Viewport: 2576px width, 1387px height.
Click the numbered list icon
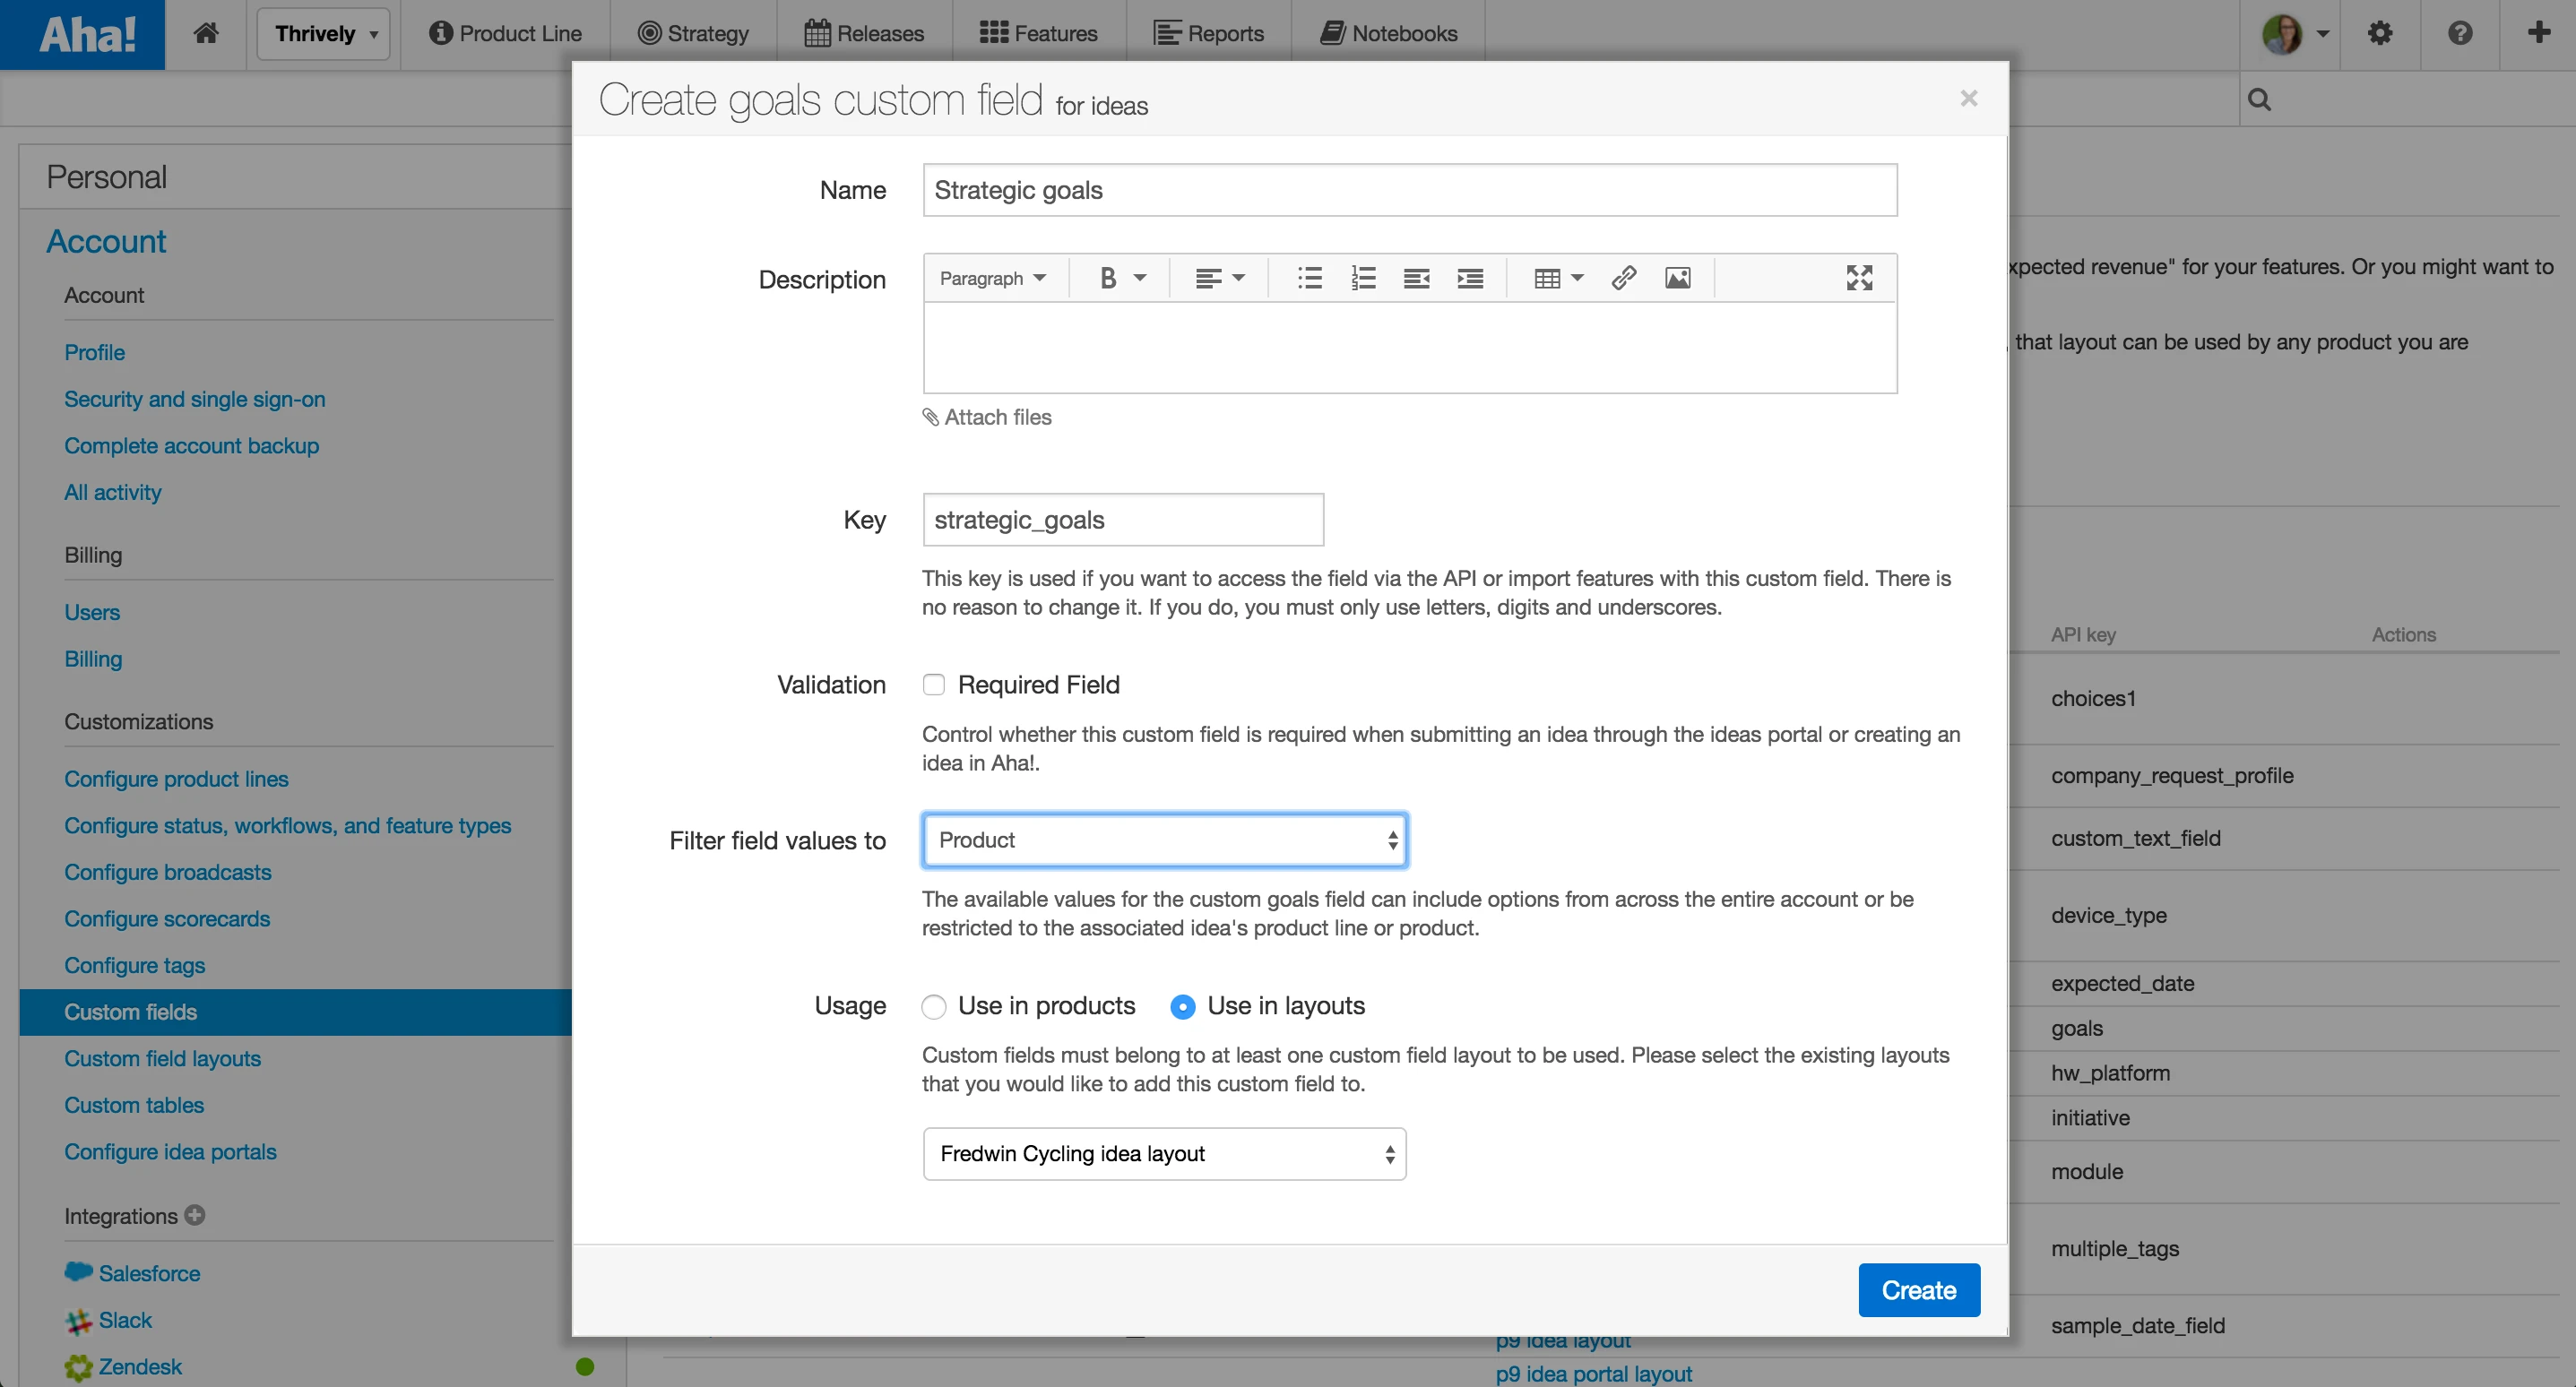1363,278
